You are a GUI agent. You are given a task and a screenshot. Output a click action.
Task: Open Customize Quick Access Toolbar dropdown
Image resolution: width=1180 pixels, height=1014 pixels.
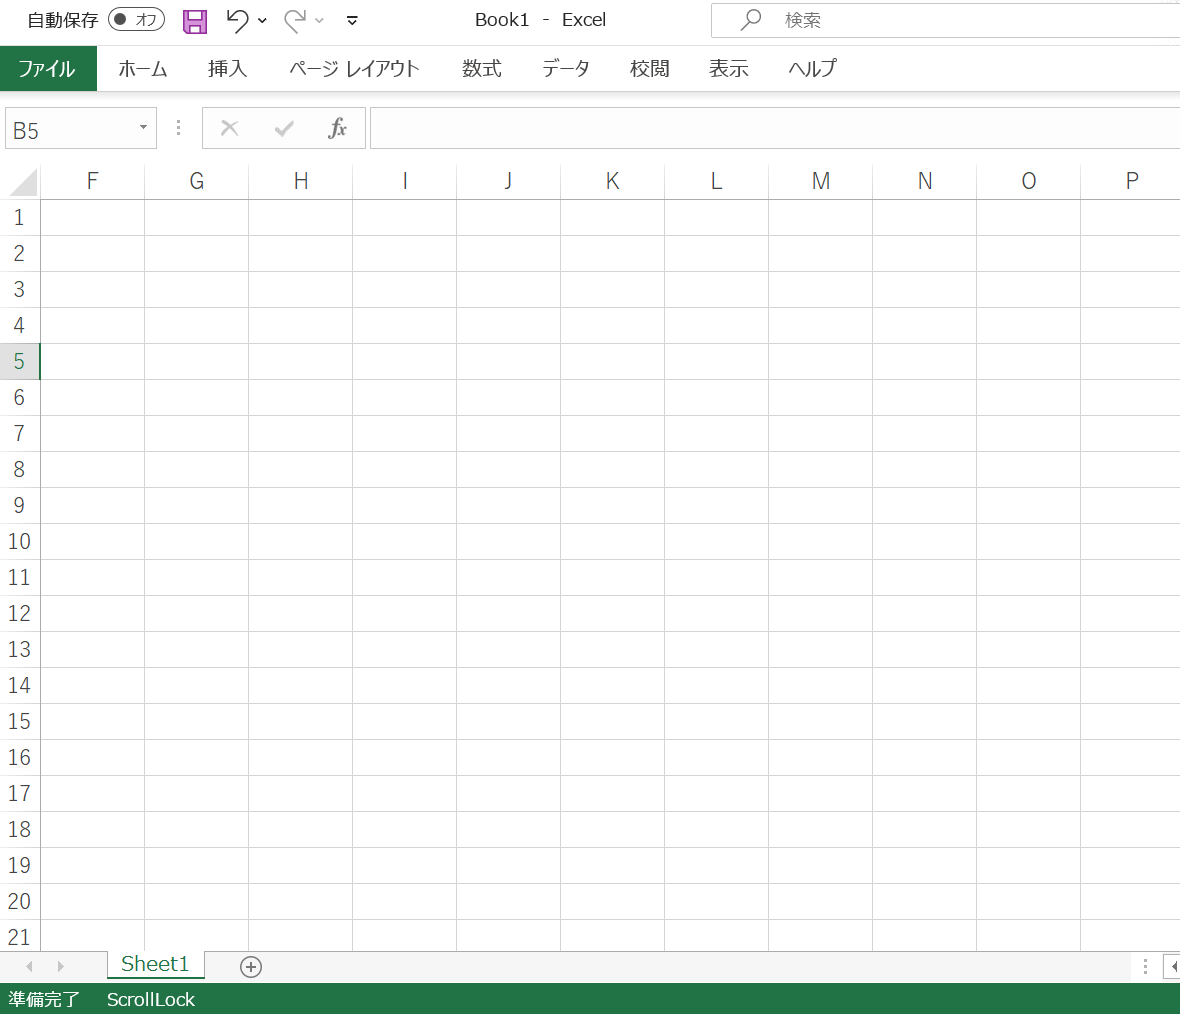tap(352, 21)
